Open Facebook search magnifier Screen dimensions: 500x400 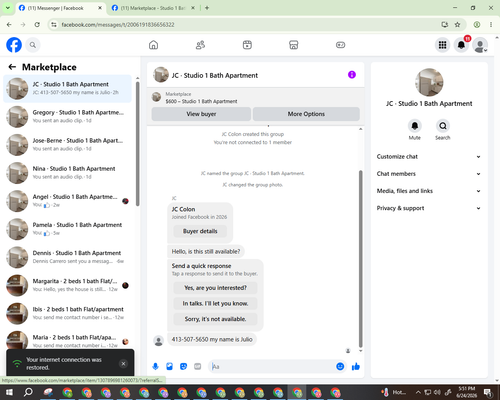coord(33,45)
